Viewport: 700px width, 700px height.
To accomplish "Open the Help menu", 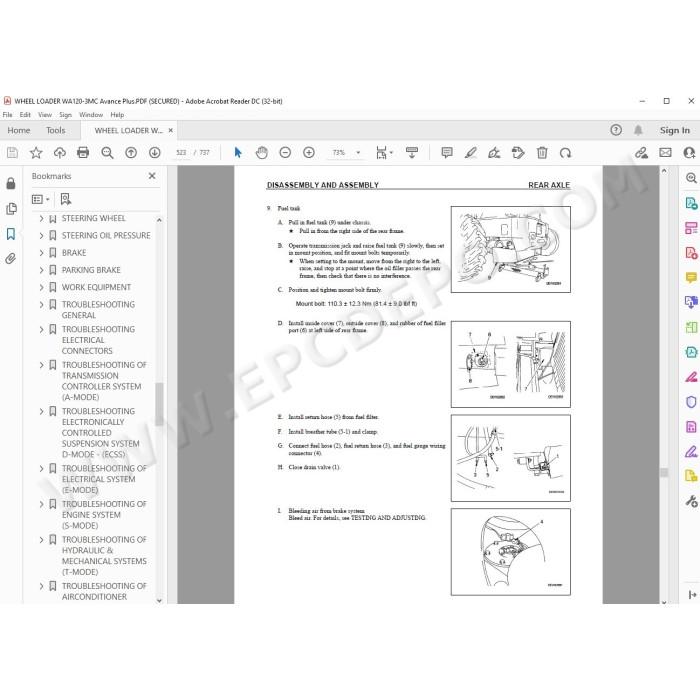I will point(117,115).
